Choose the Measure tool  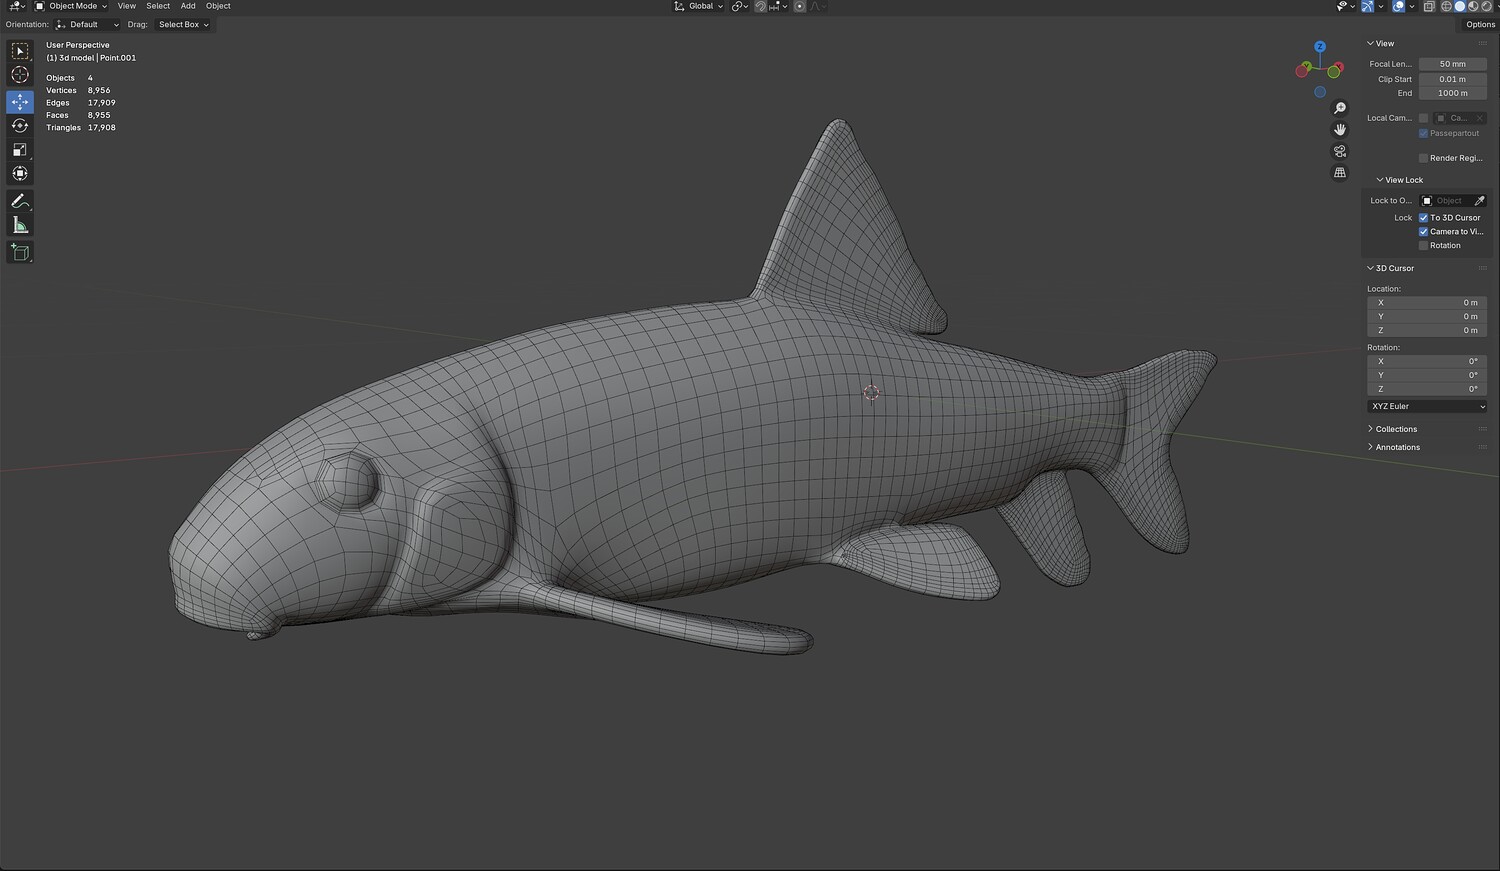point(20,225)
